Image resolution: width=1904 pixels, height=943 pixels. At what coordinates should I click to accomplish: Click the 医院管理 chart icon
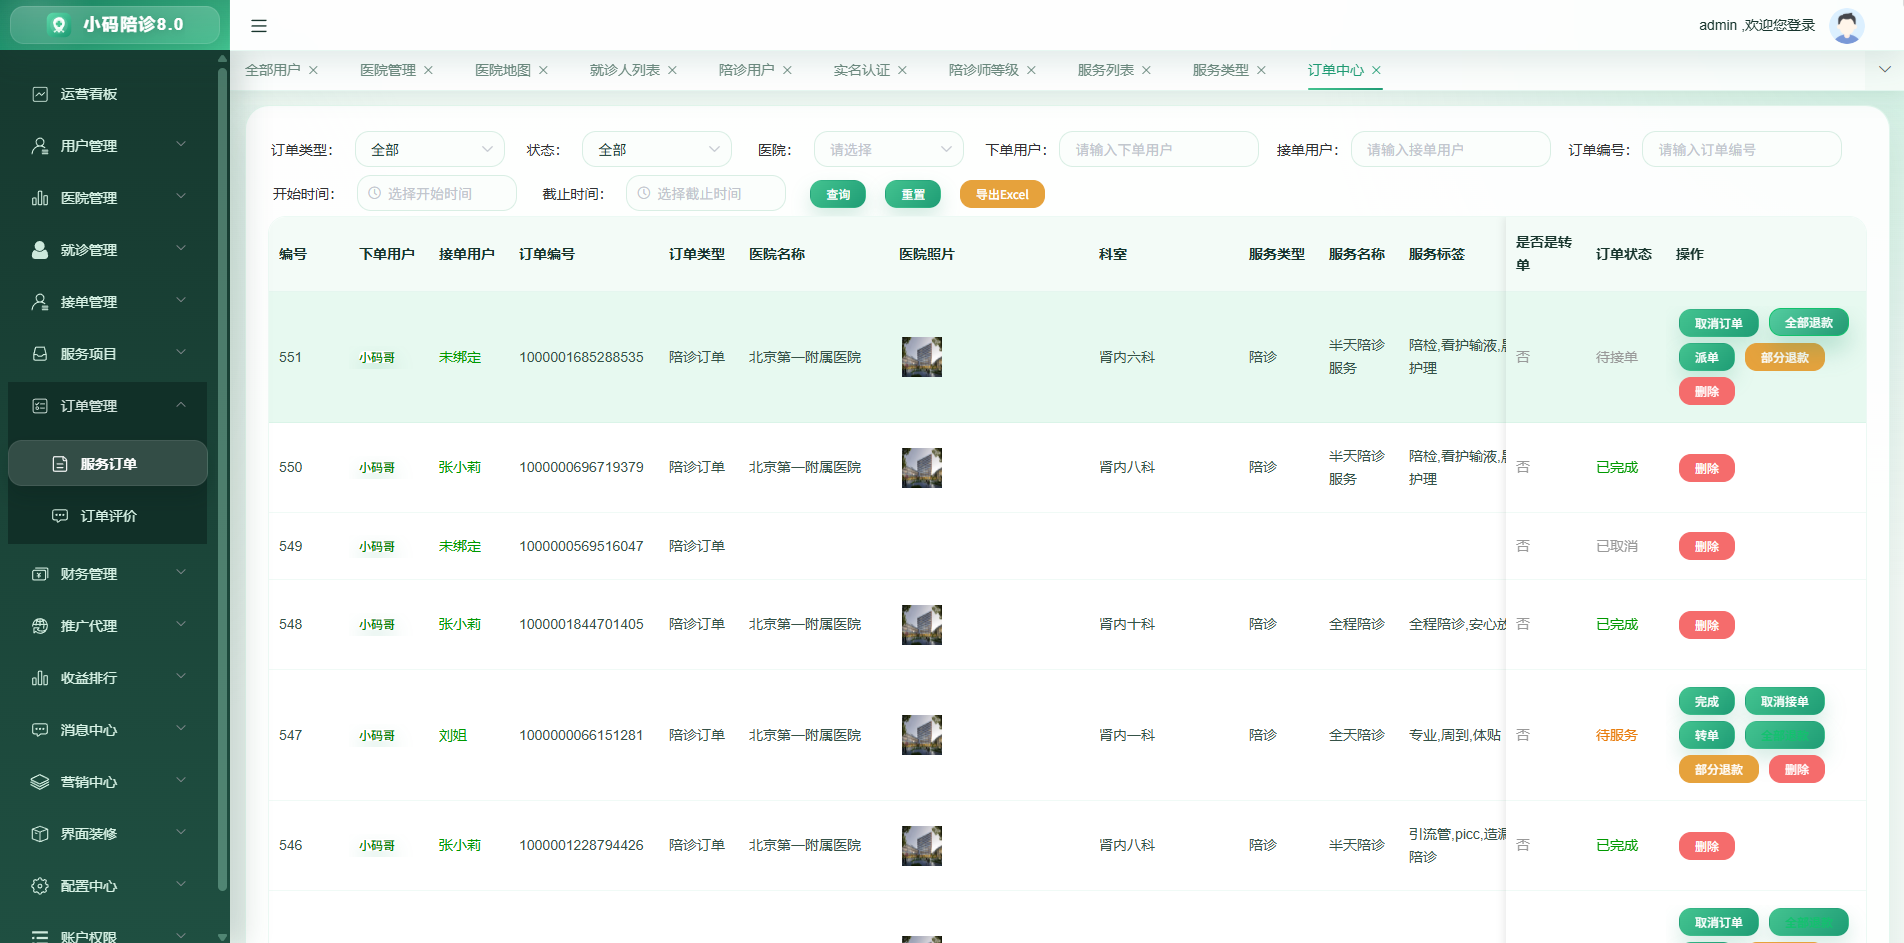[x=40, y=198]
